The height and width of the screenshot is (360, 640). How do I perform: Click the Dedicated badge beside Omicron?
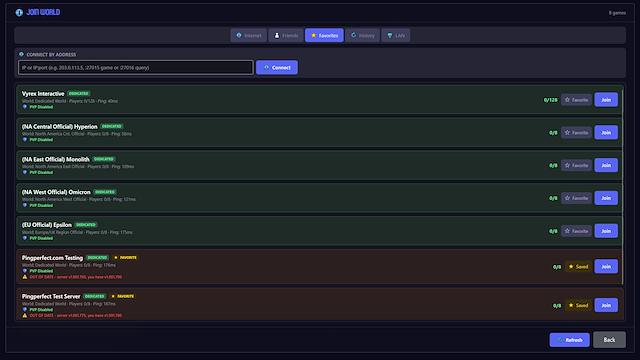click(105, 192)
